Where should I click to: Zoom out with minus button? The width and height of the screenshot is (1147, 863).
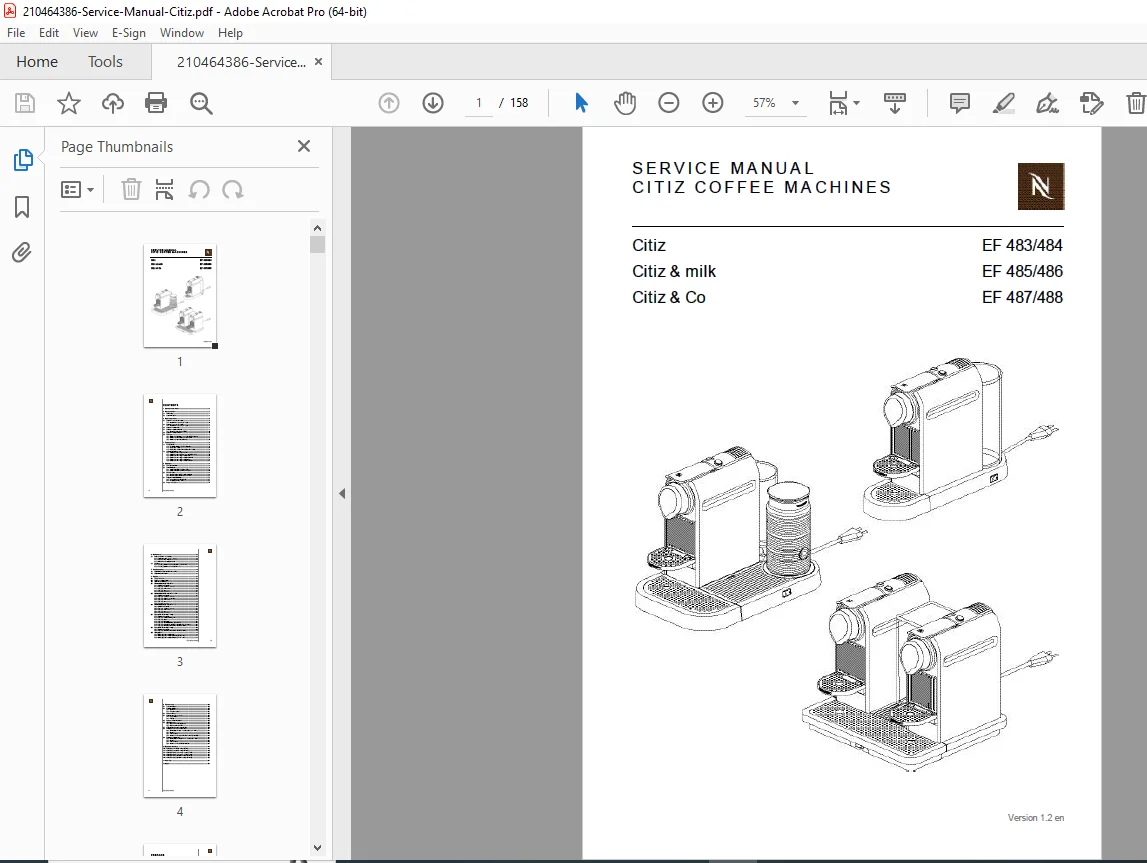click(x=669, y=103)
